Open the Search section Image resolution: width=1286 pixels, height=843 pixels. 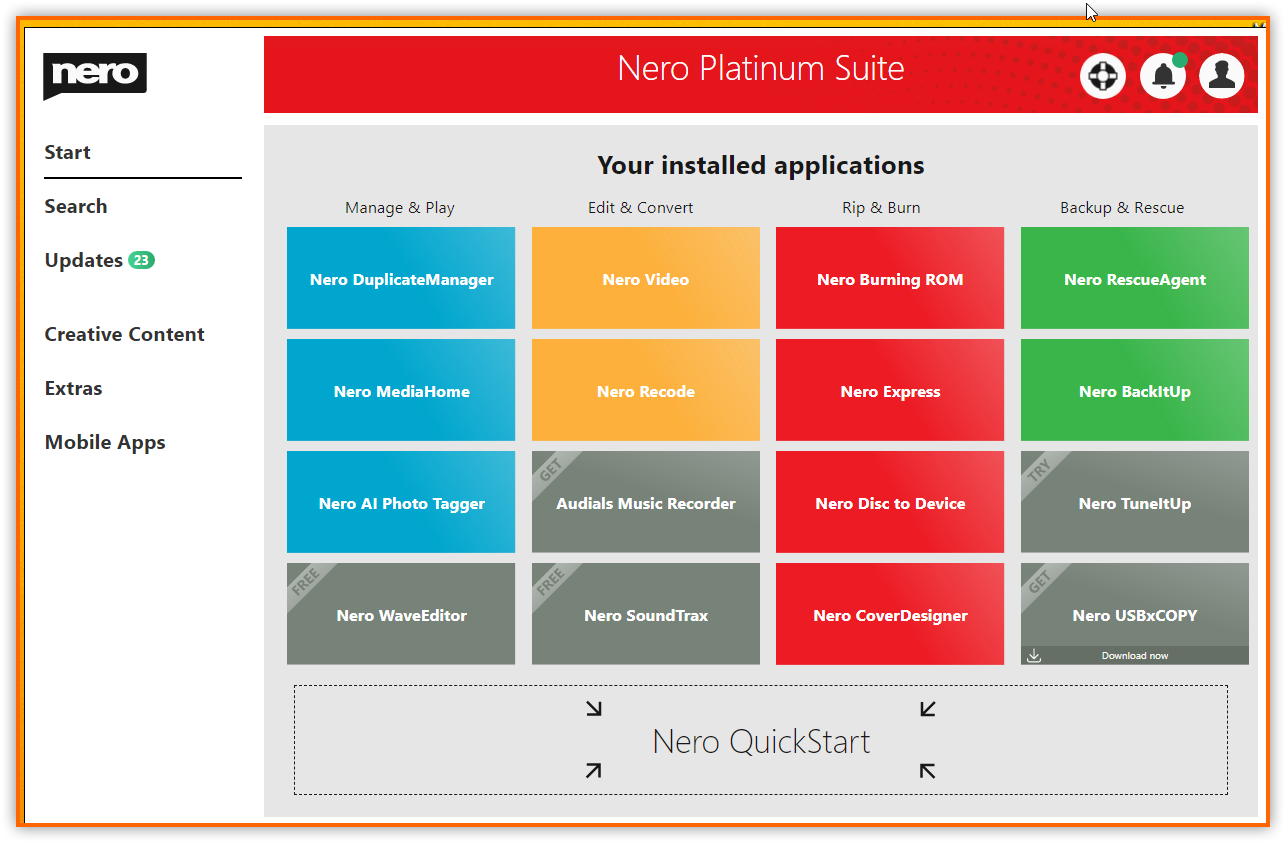pyautogui.click(x=76, y=206)
